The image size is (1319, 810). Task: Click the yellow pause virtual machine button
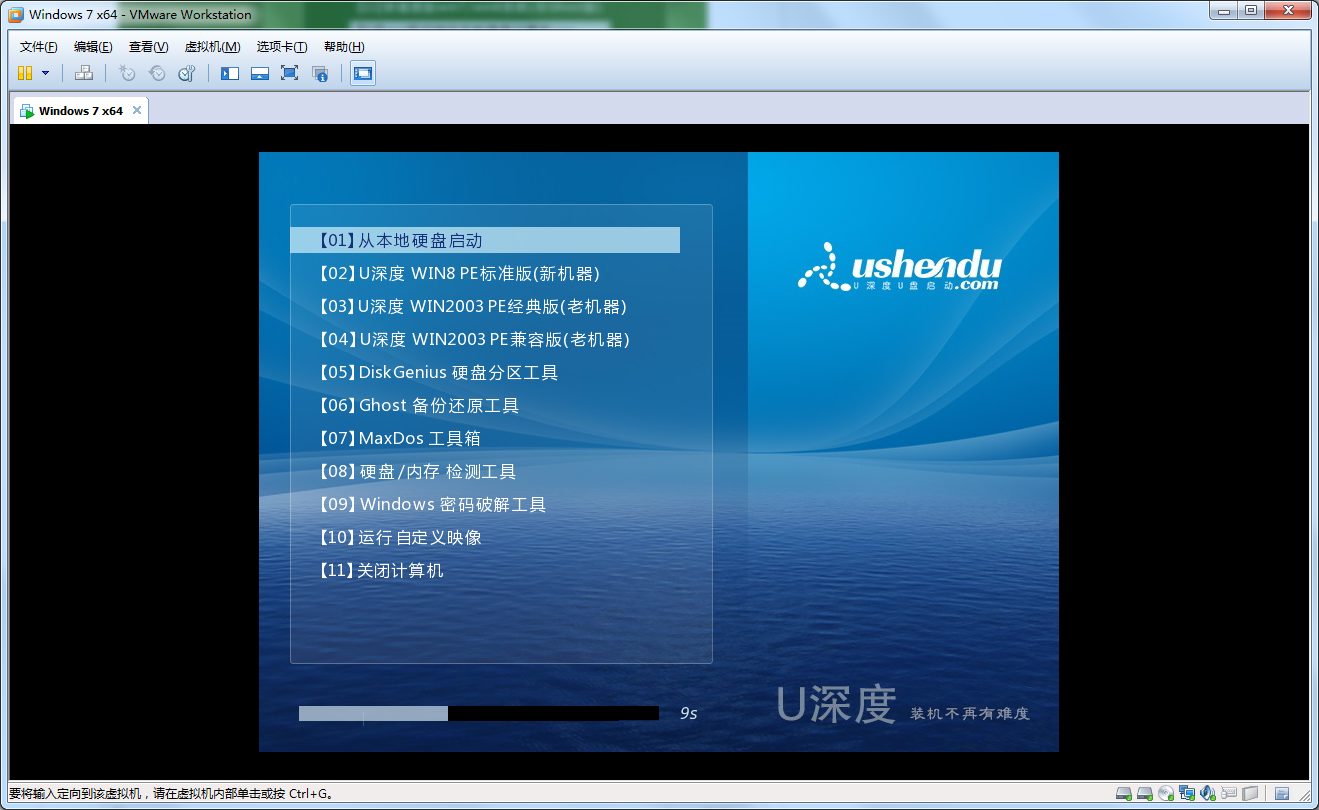click(25, 73)
